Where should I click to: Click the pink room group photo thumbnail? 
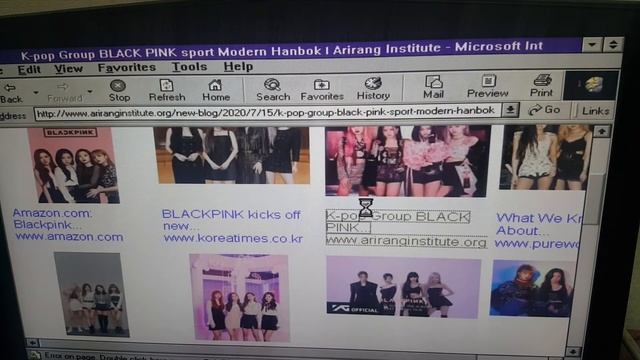240,298
